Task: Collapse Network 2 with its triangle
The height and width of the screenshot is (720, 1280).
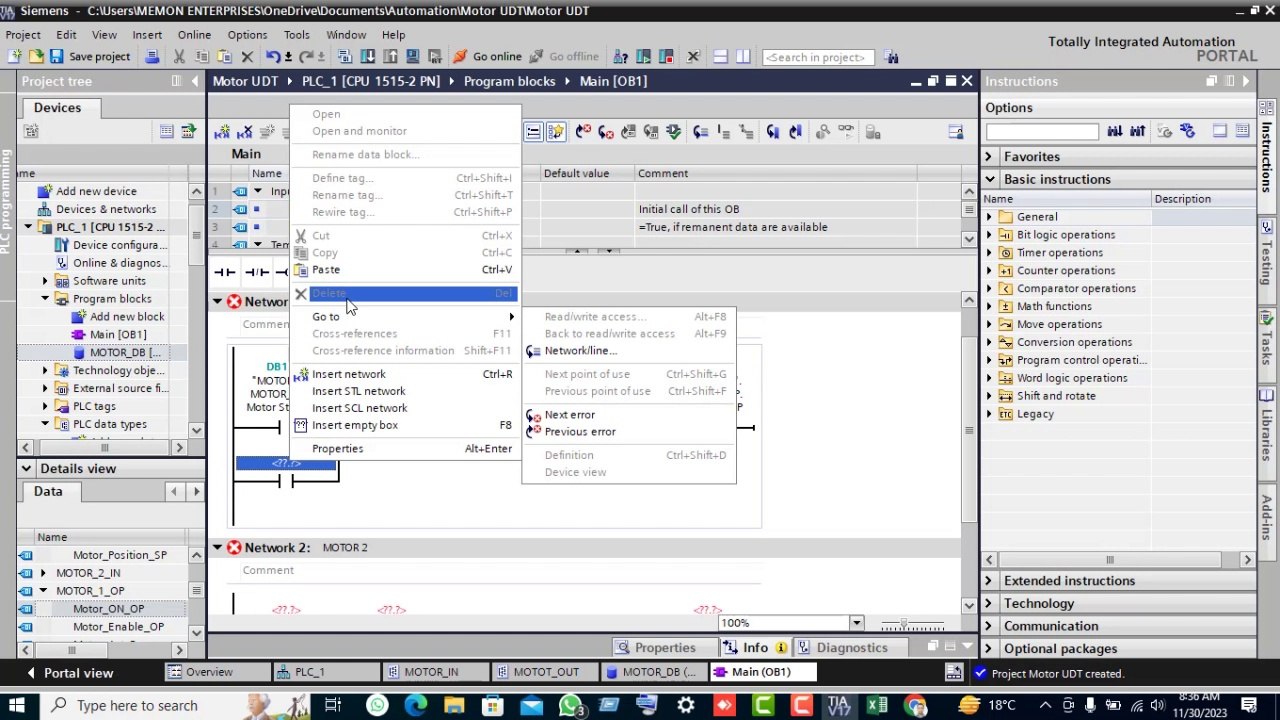Action: pos(217,548)
